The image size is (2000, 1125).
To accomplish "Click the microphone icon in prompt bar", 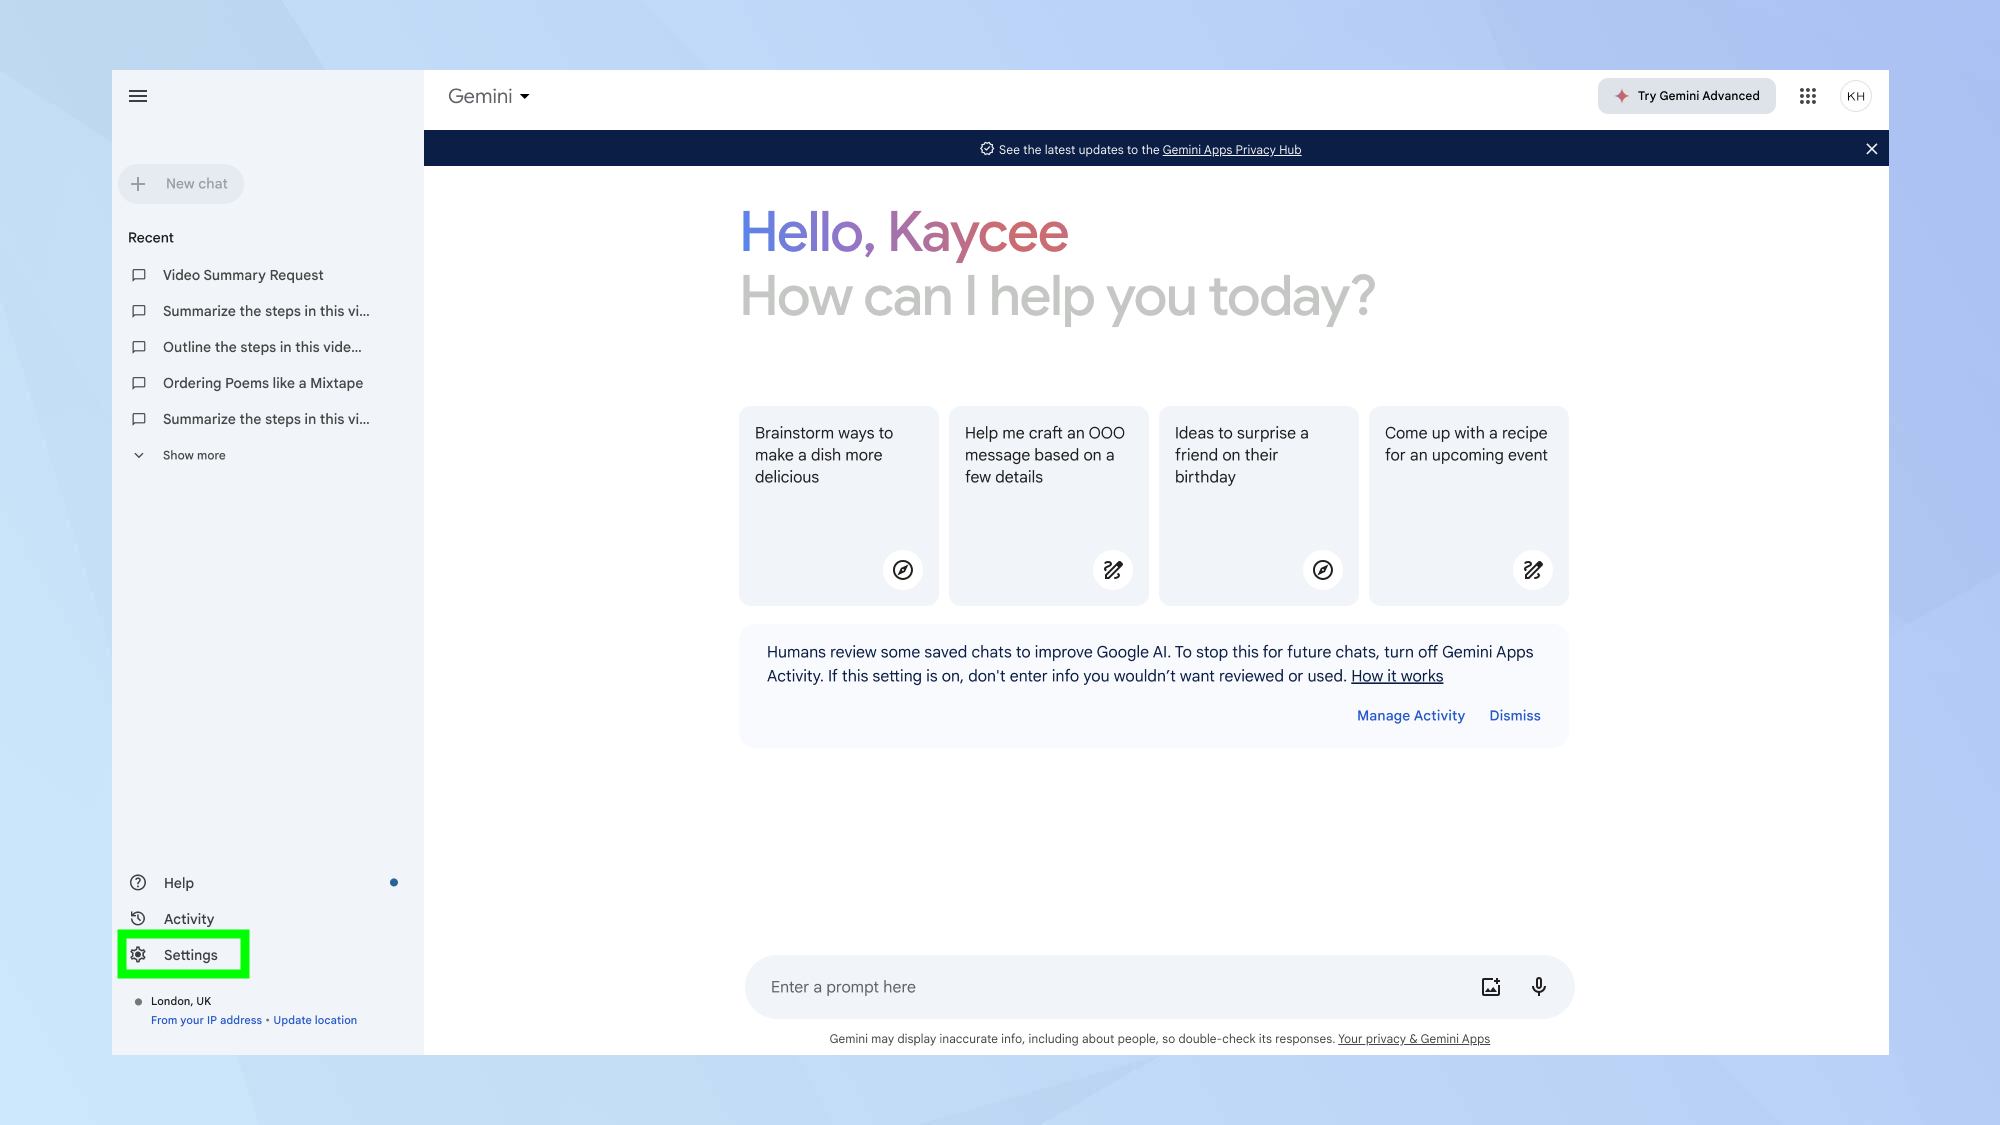I will [x=1538, y=986].
